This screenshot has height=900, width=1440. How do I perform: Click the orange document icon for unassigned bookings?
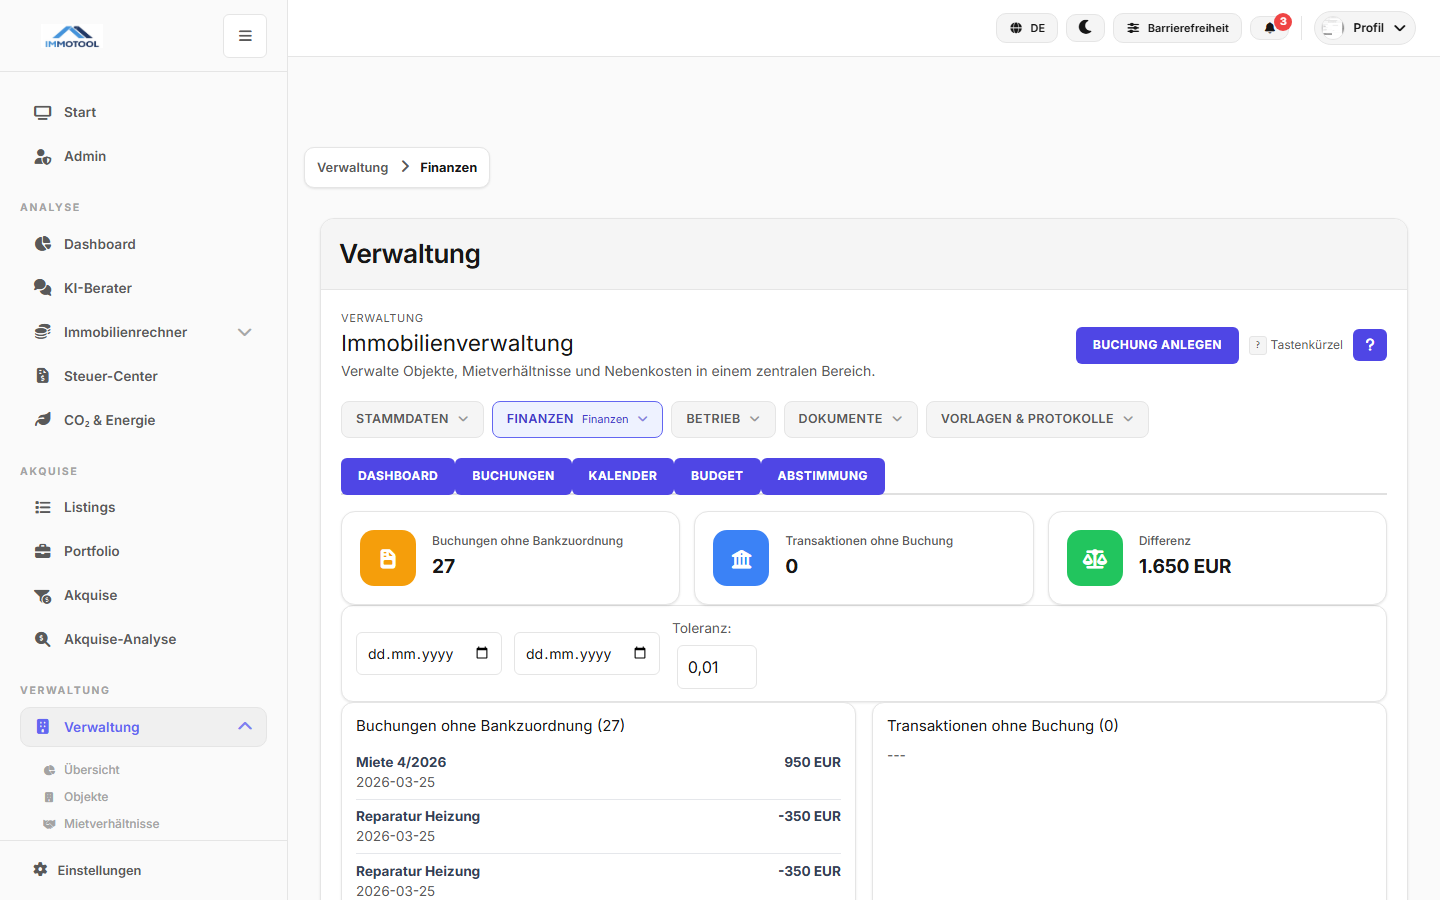388,558
